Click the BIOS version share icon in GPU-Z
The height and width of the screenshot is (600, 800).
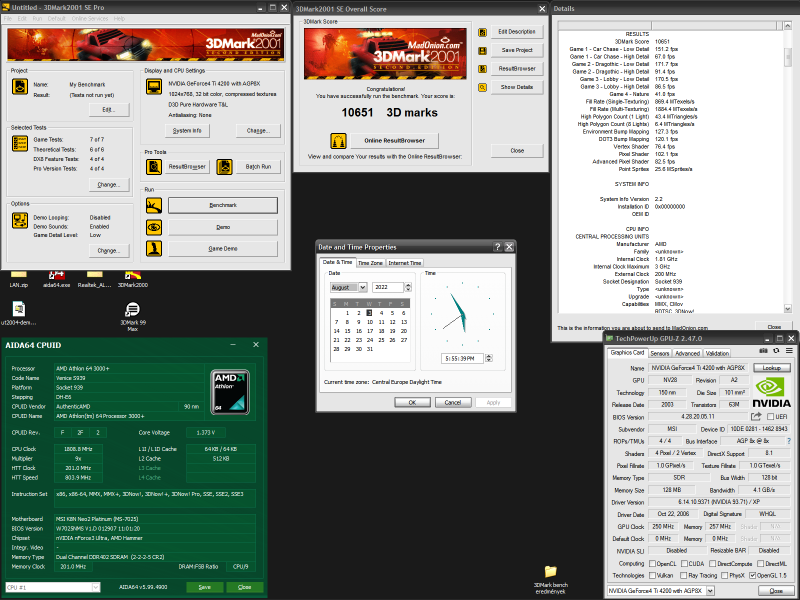tap(756, 416)
